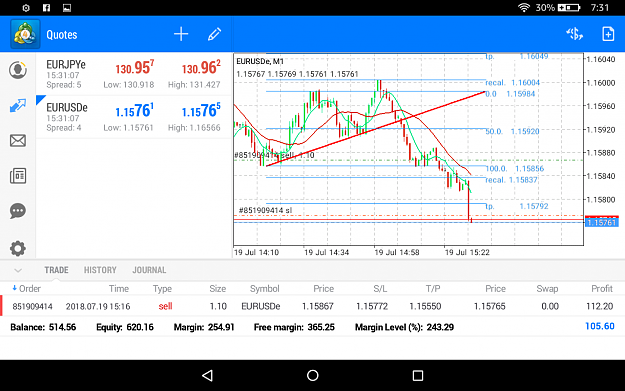Tap Android home circle button

[x=312, y=375]
